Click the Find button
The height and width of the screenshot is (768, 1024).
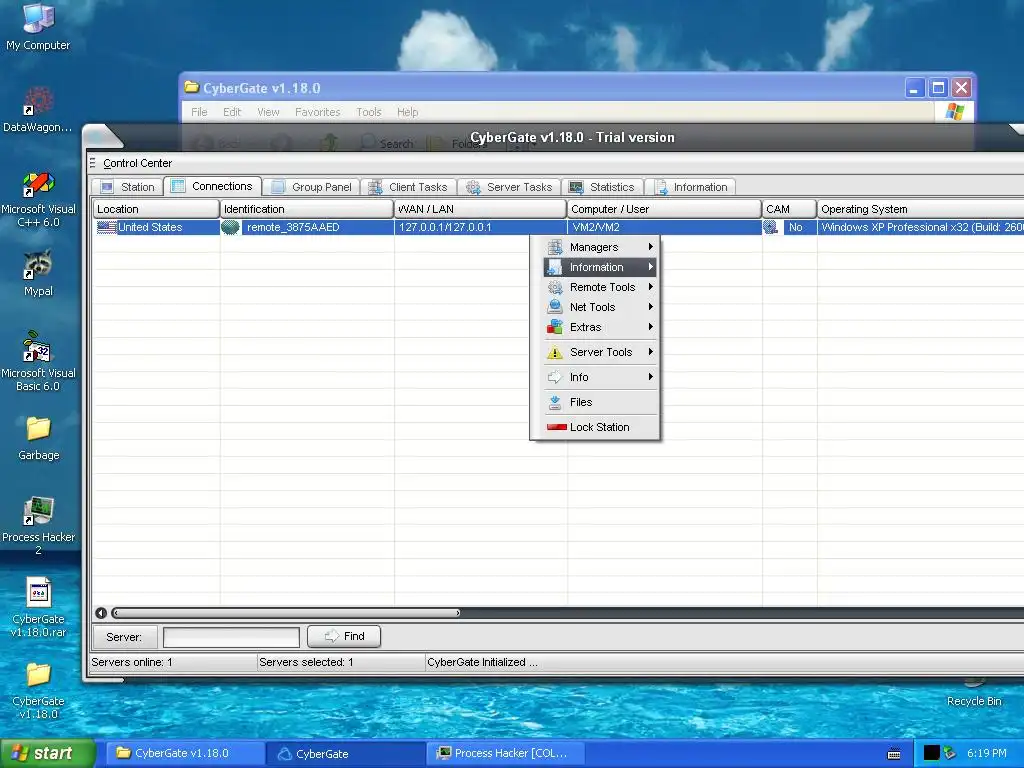point(344,636)
